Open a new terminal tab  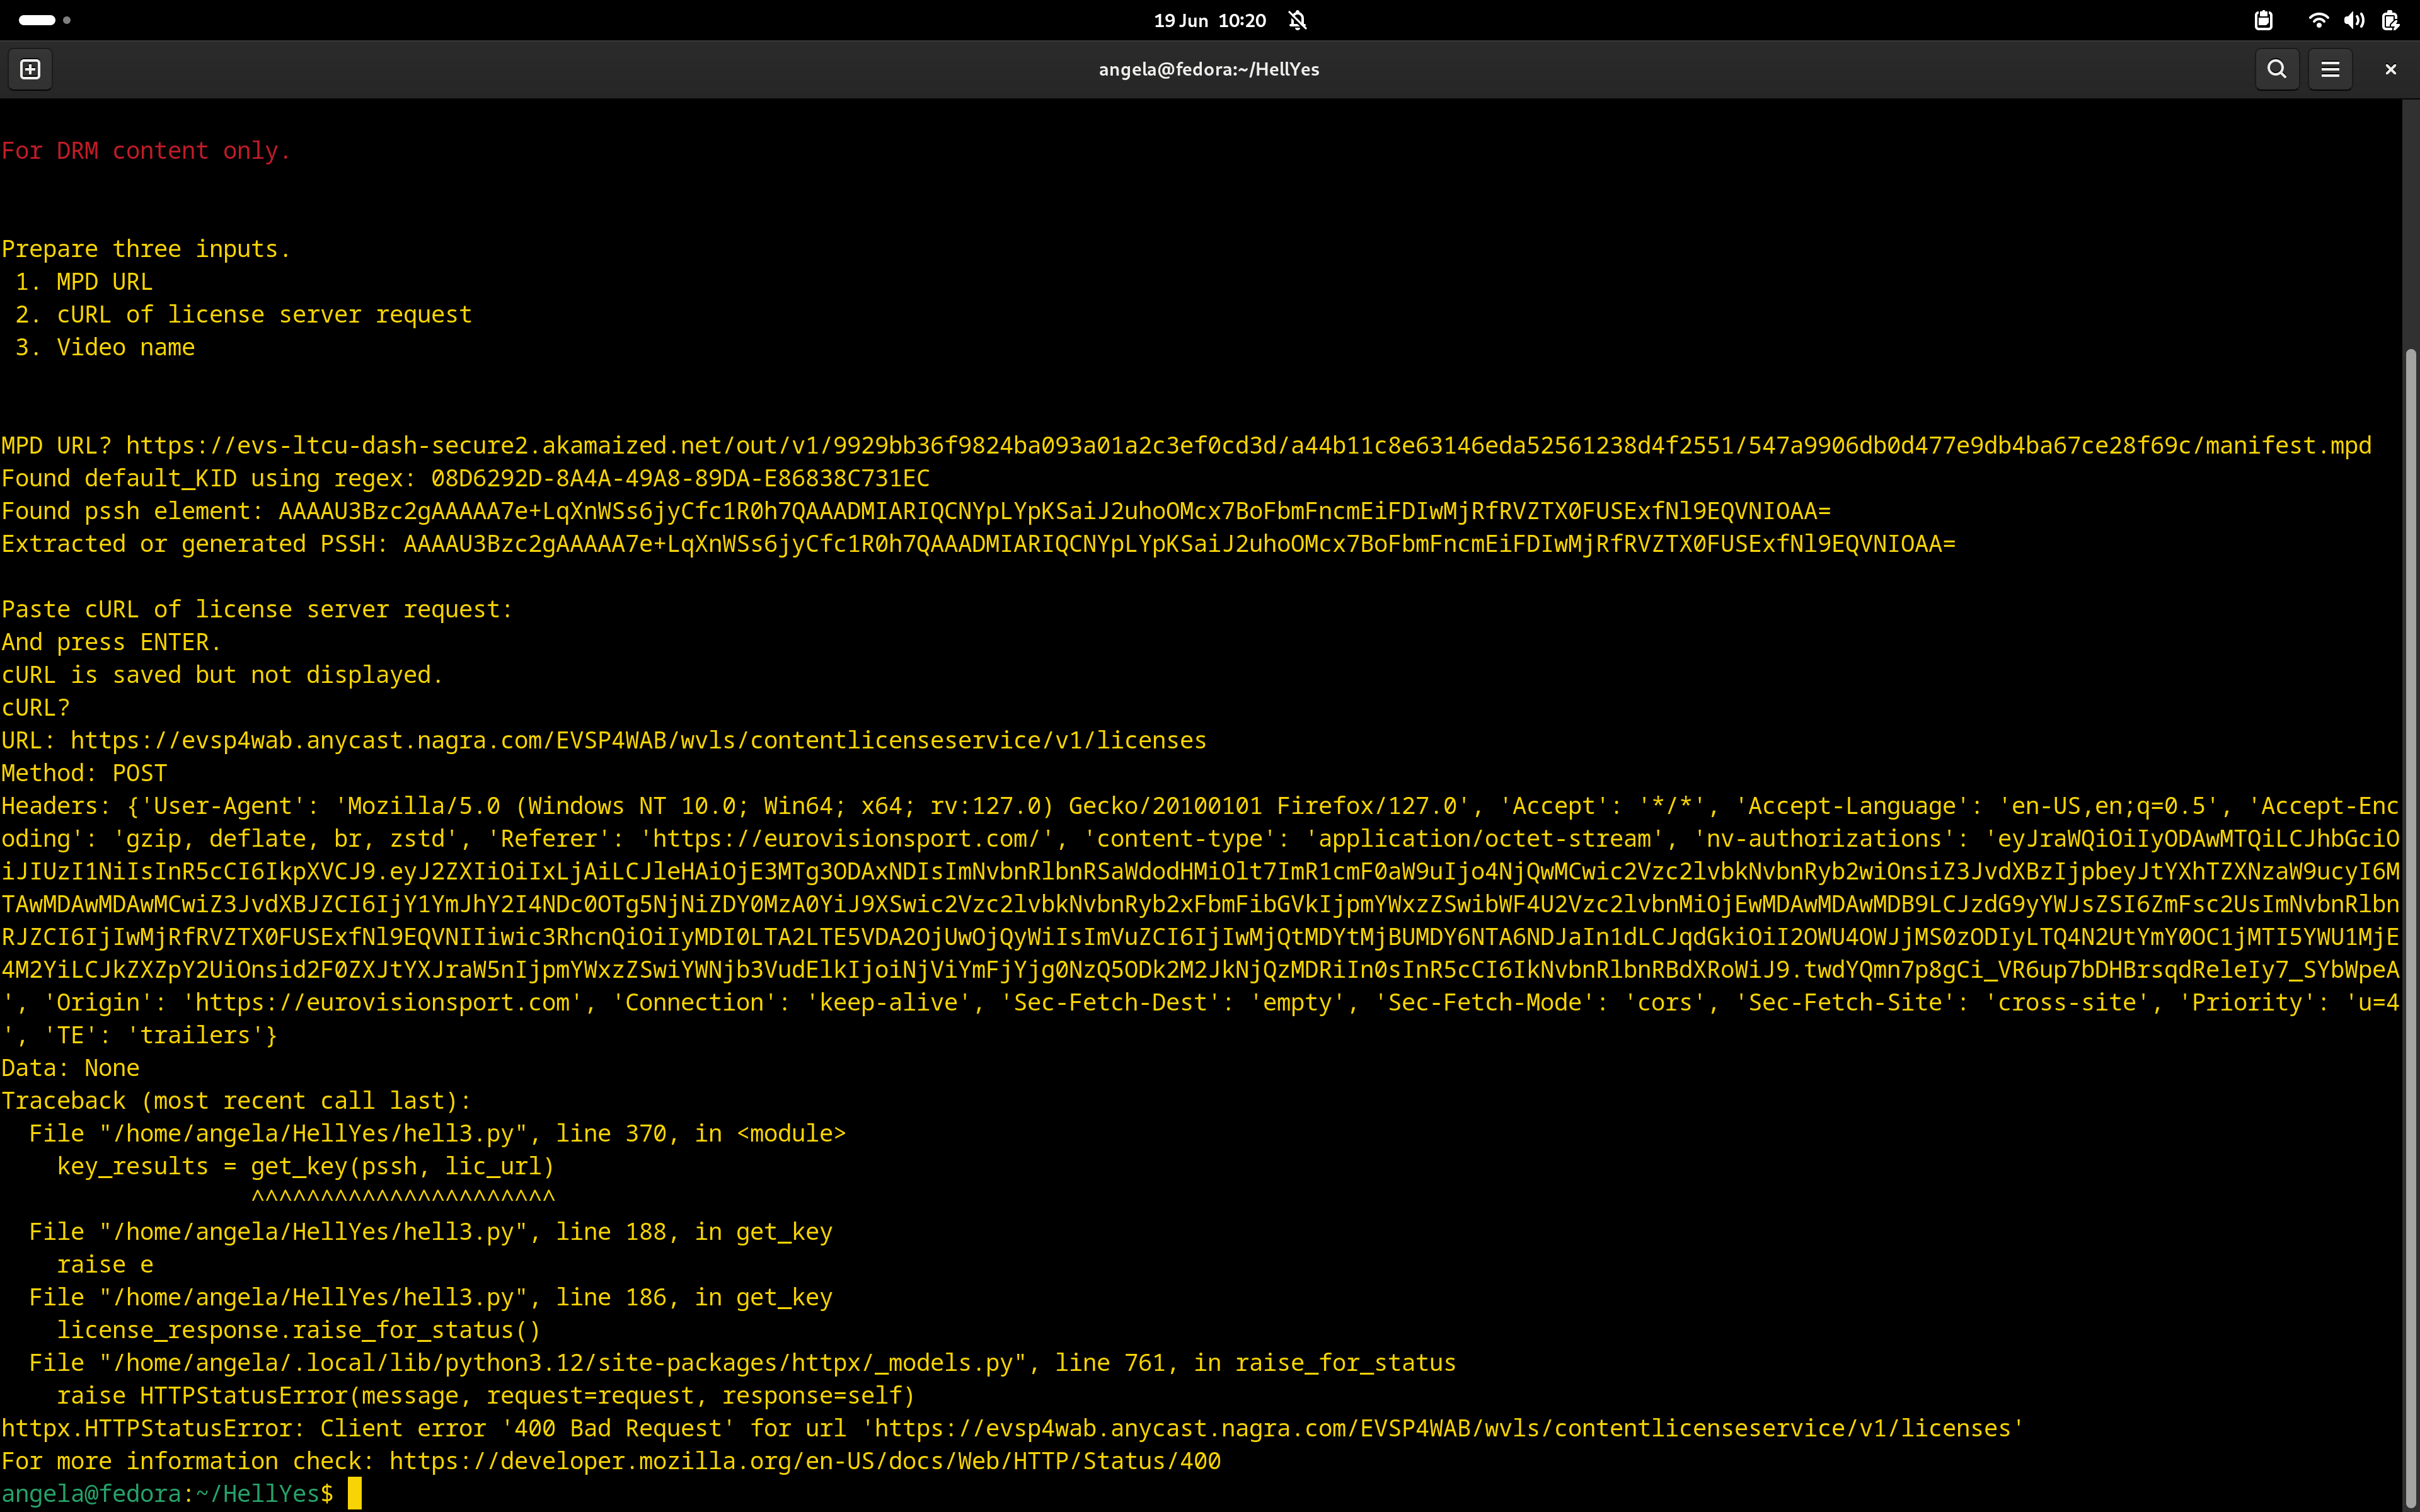click(30, 69)
